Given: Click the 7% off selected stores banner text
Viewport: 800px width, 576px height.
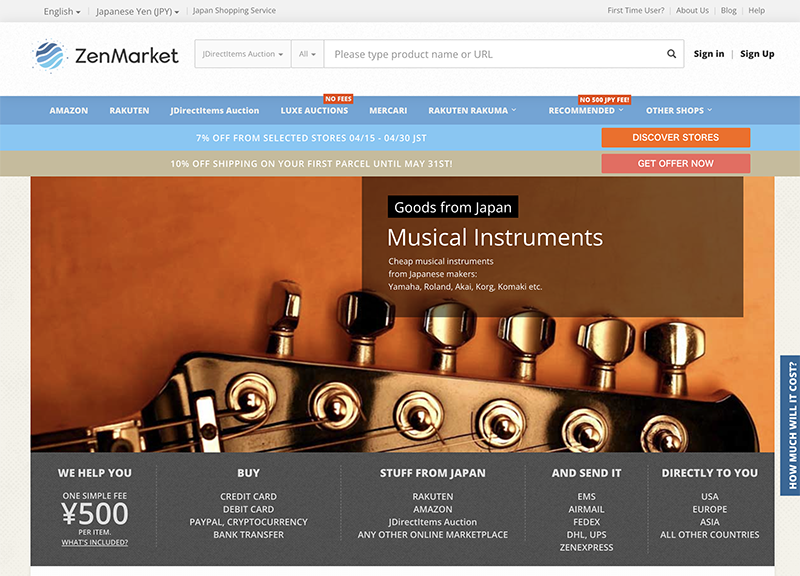Looking at the screenshot, I should pos(311,138).
